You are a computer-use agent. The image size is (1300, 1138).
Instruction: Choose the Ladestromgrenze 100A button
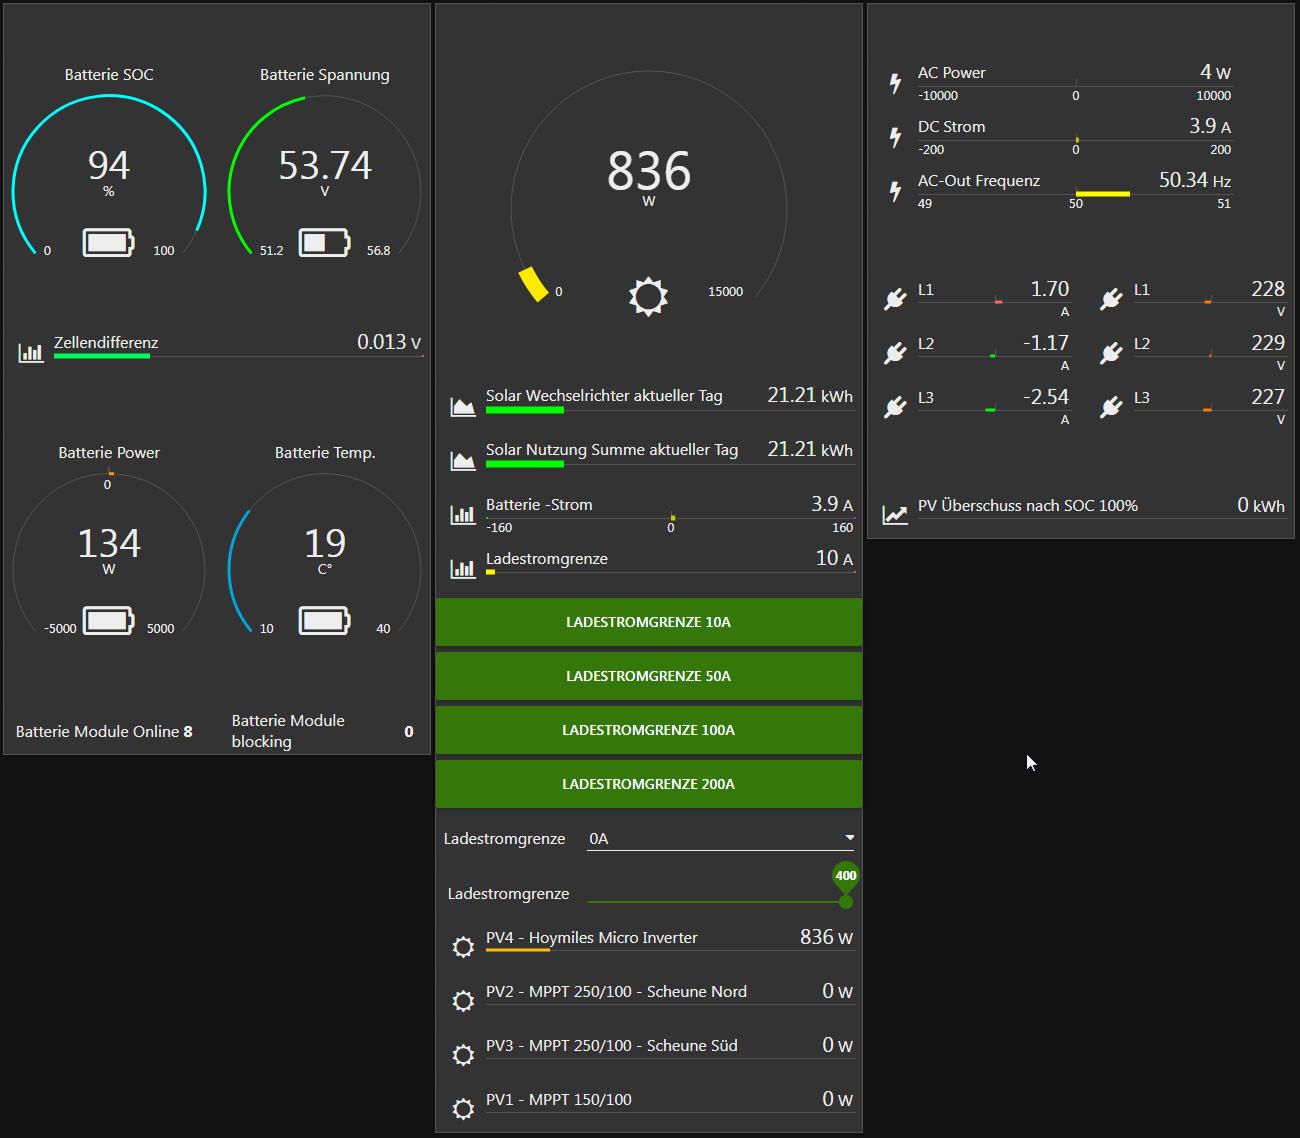tap(648, 730)
